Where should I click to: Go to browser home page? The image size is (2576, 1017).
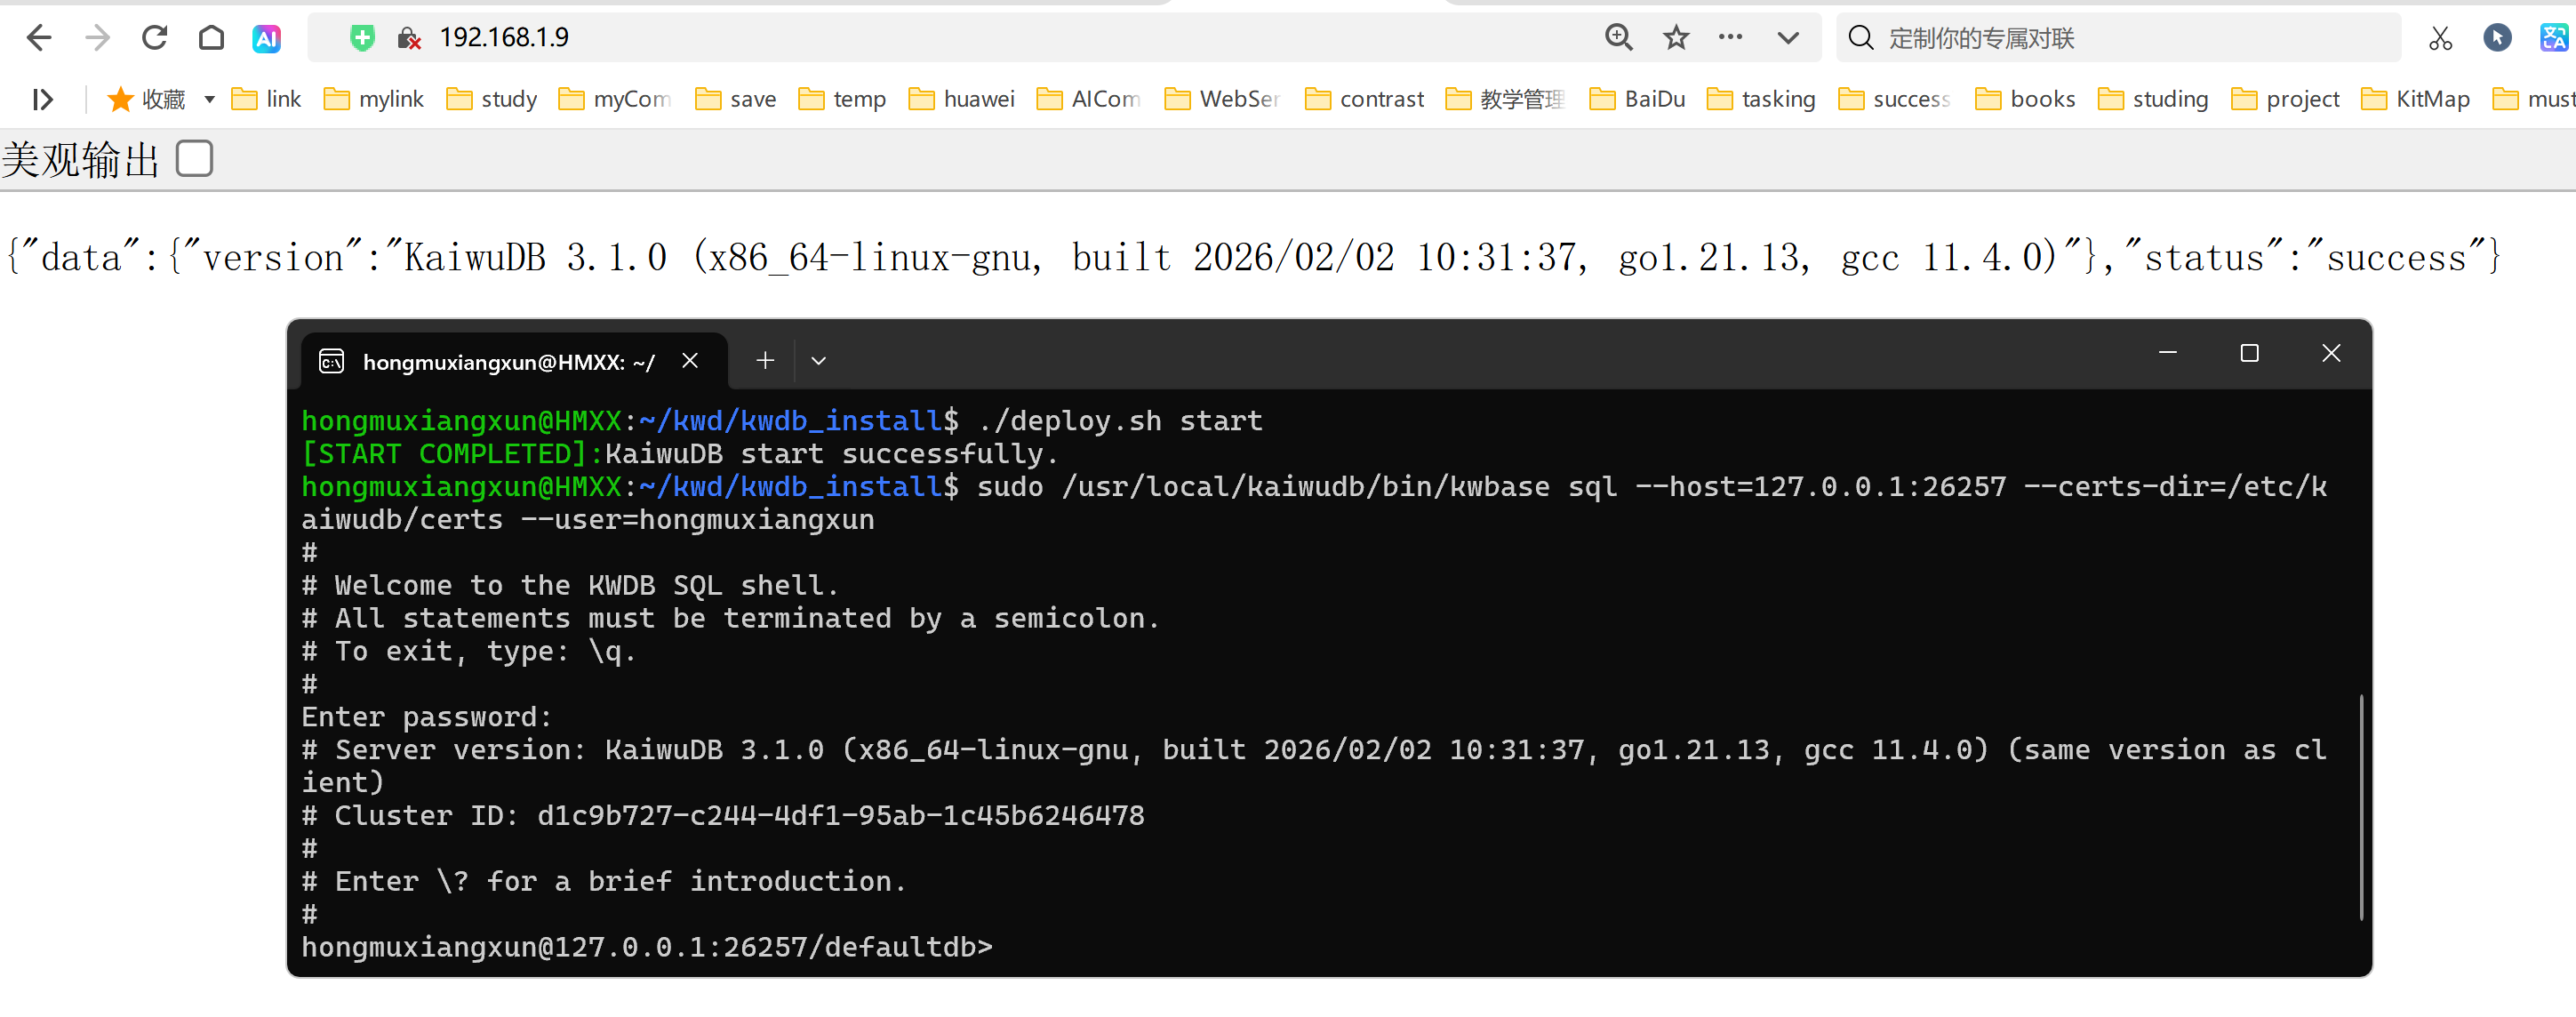[x=211, y=38]
